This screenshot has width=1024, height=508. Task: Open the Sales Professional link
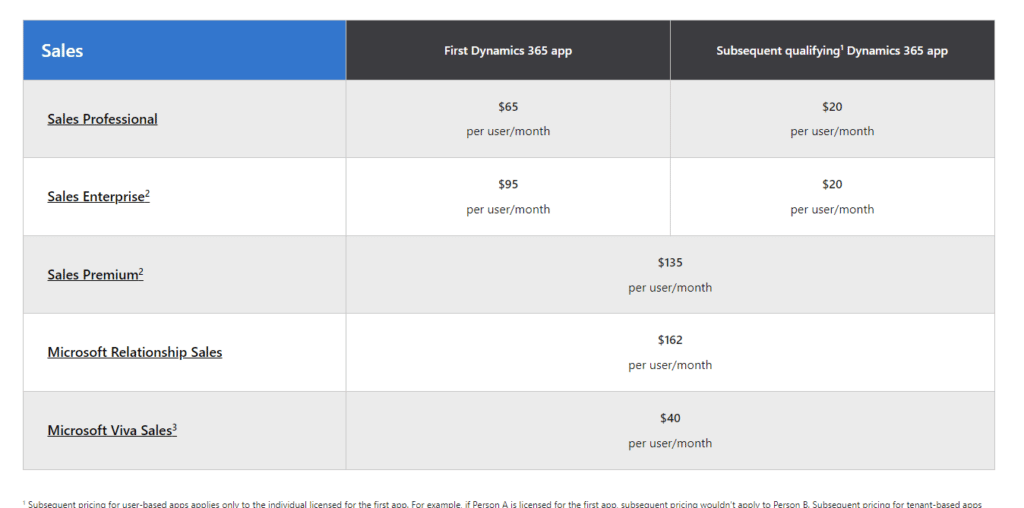click(102, 119)
